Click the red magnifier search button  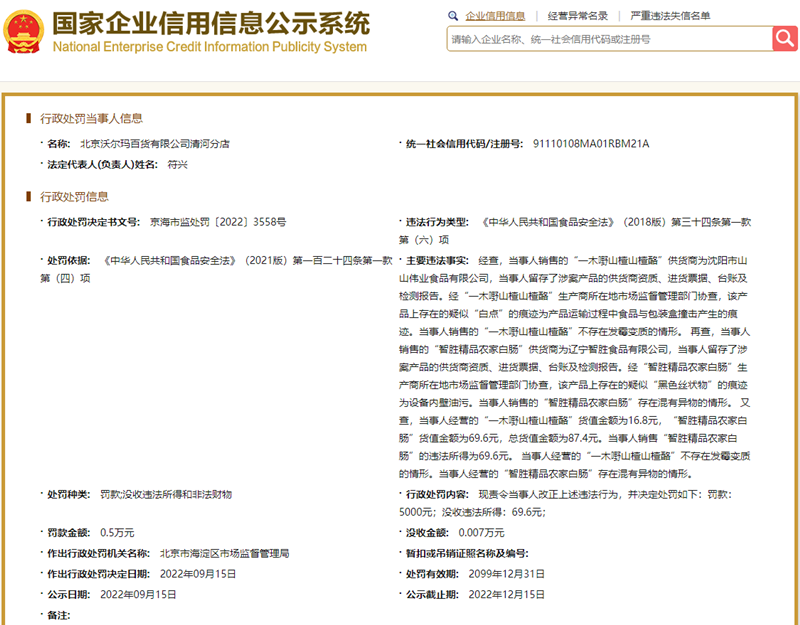click(785, 39)
